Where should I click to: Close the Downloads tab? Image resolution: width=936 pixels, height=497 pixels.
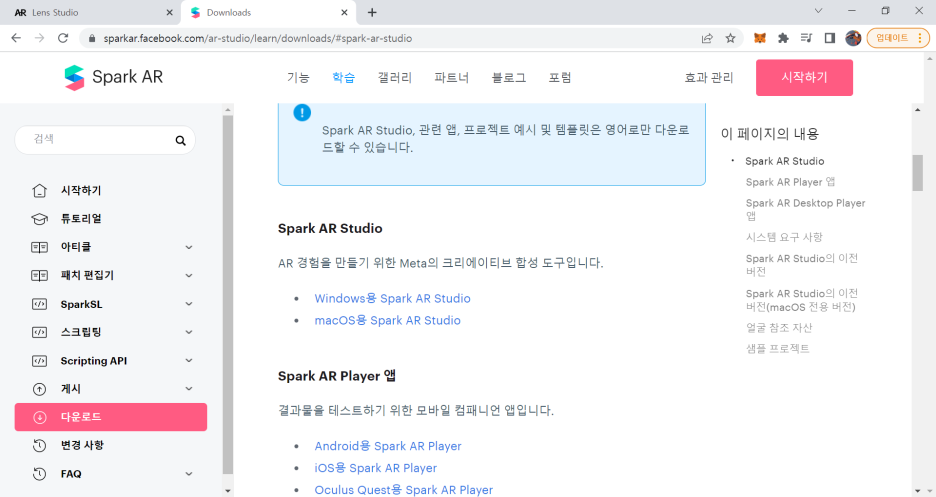[x=344, y=13]
